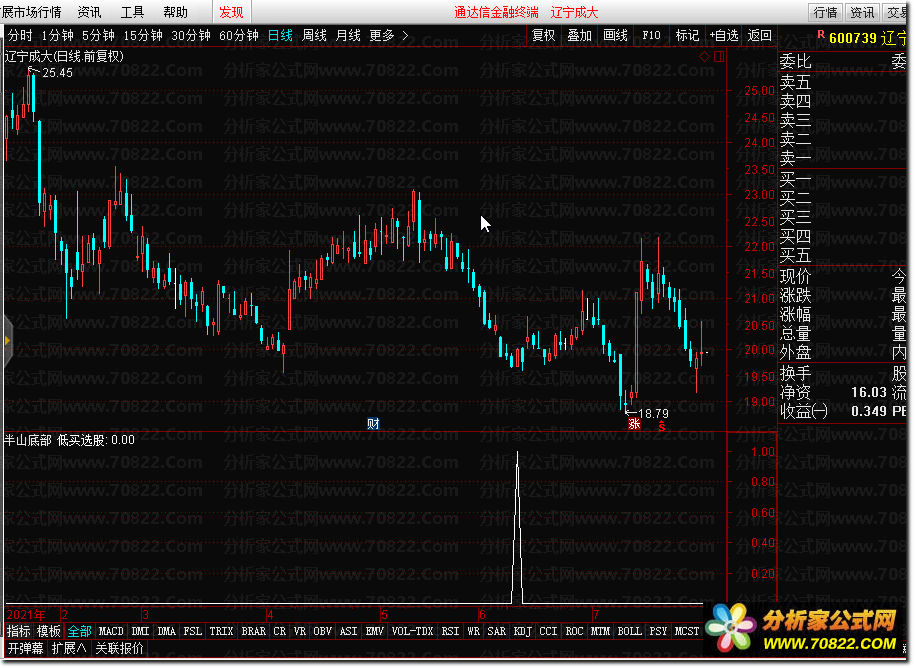Apply the MCST indicator
915x668 pixels.
pos(687,631)
